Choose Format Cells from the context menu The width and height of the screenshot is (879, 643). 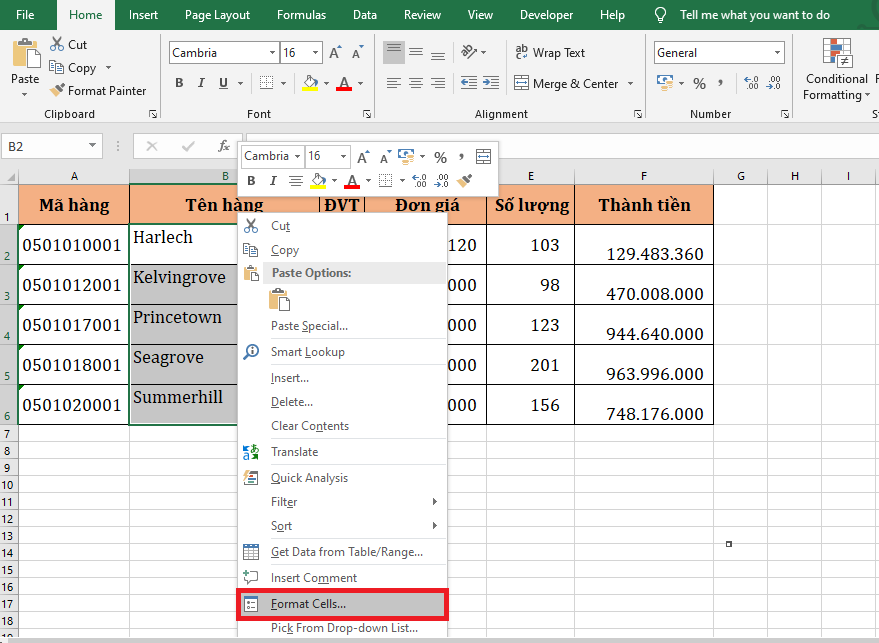pos(308,604)
